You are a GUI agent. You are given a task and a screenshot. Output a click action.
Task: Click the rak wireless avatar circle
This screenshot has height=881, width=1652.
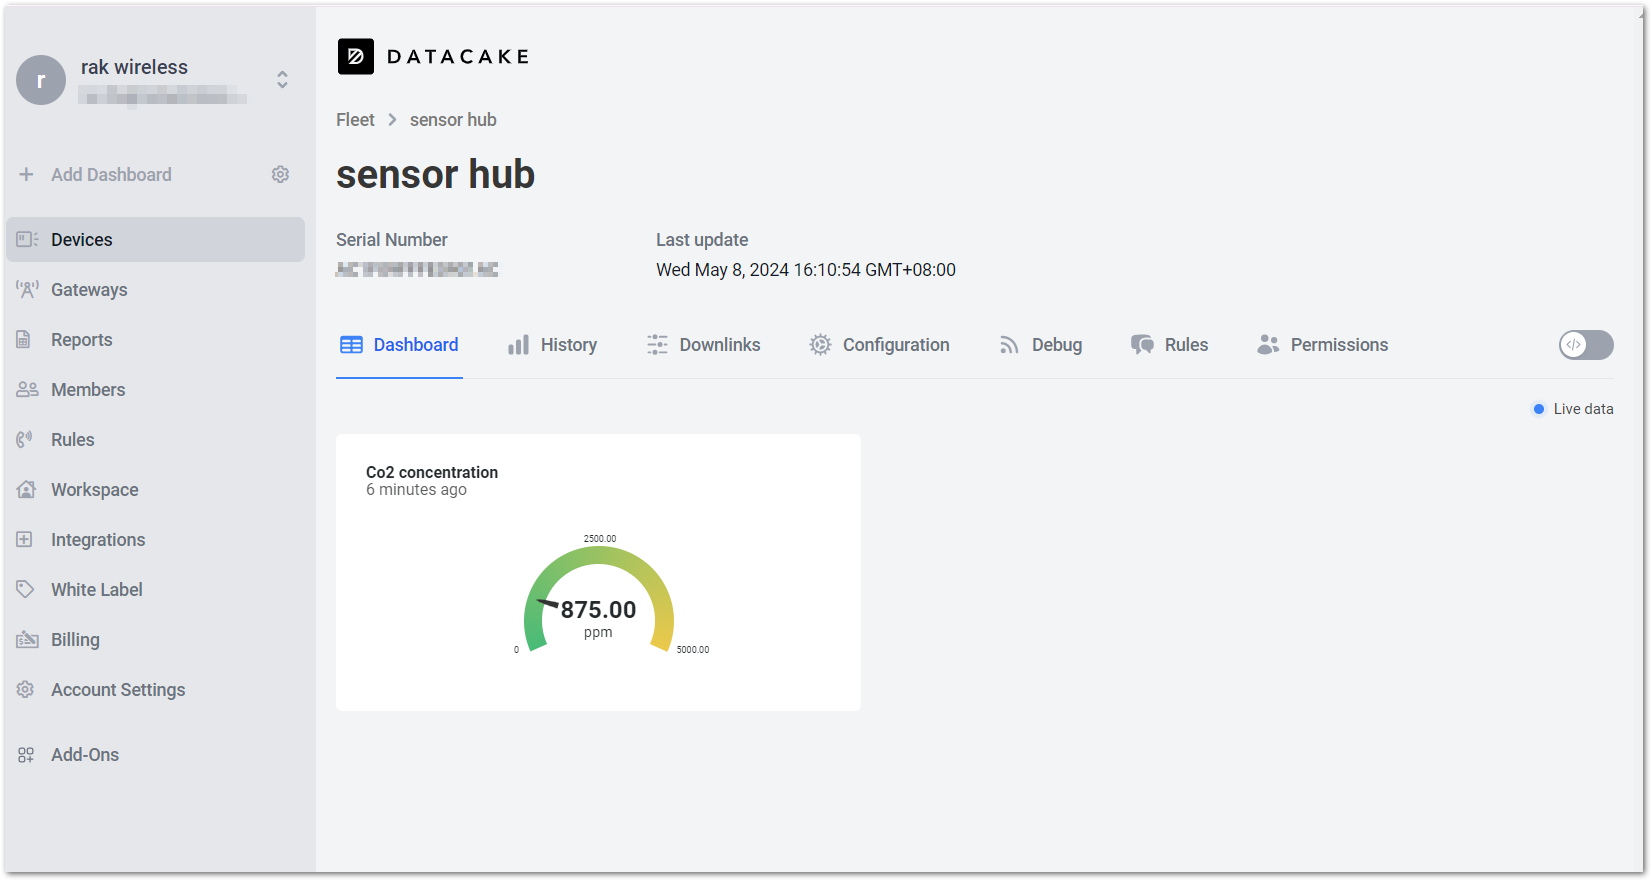41,80
